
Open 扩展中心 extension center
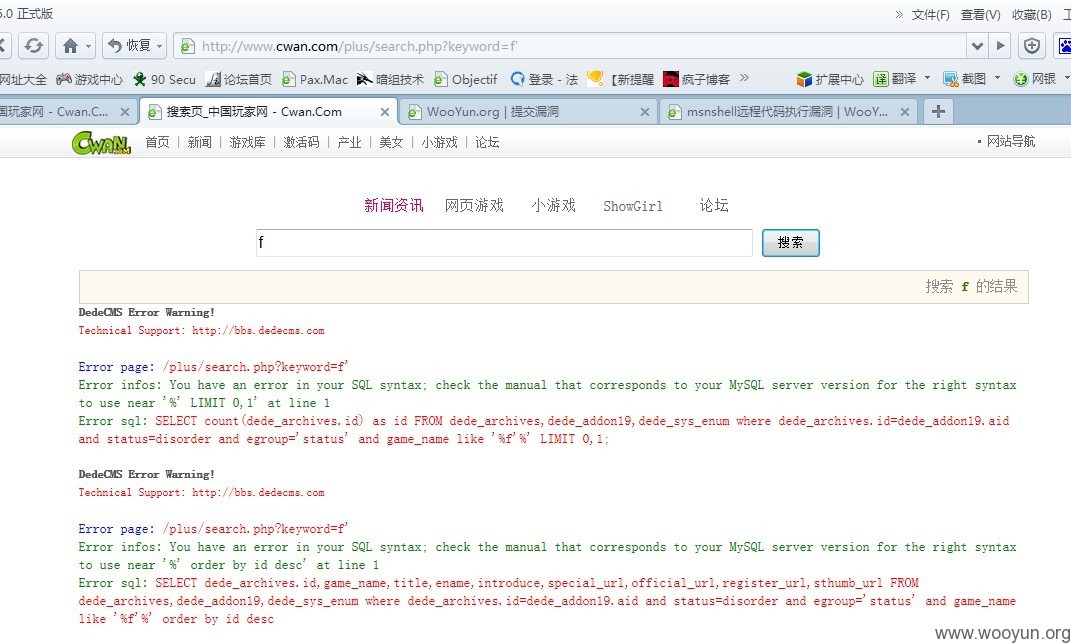[x=830, y=79]
